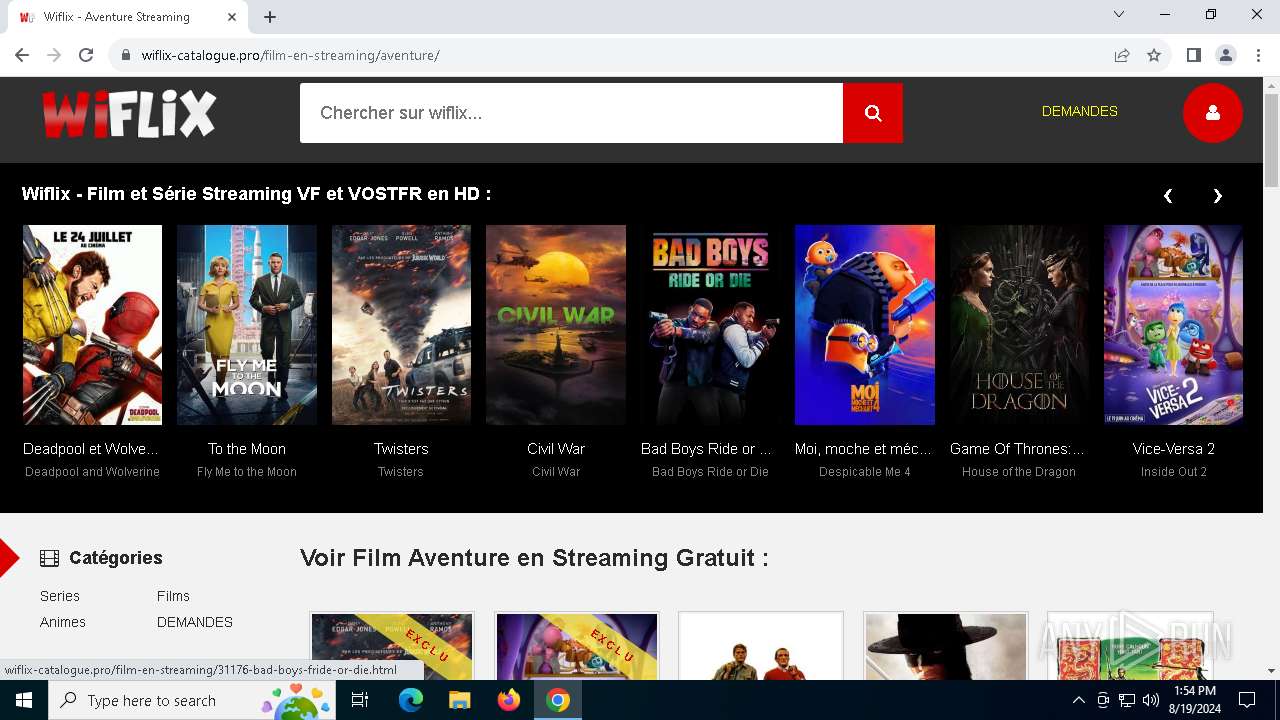Open the Vice-Versa EXCLU thumbnail in Aventure list
This screenshot has width=1280, height=720.
click(x=577, y=647)
